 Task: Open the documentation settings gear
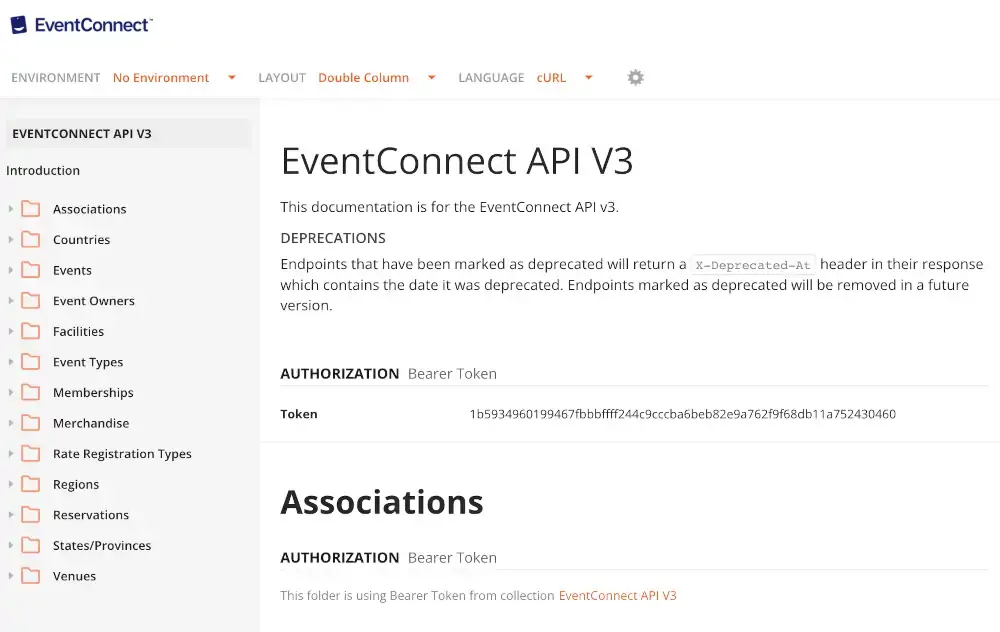635,78
